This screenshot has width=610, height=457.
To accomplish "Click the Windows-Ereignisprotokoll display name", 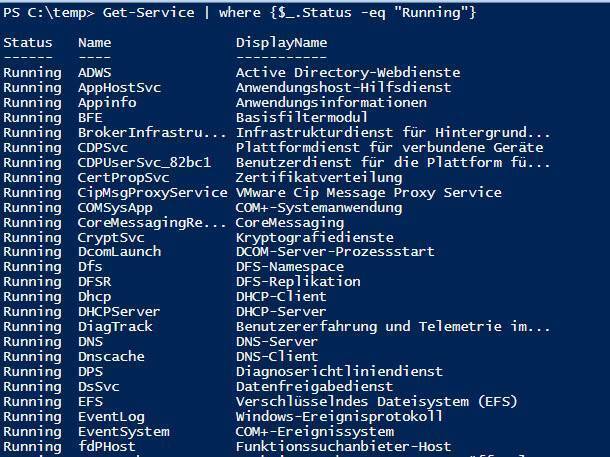I will click(339, 416).
